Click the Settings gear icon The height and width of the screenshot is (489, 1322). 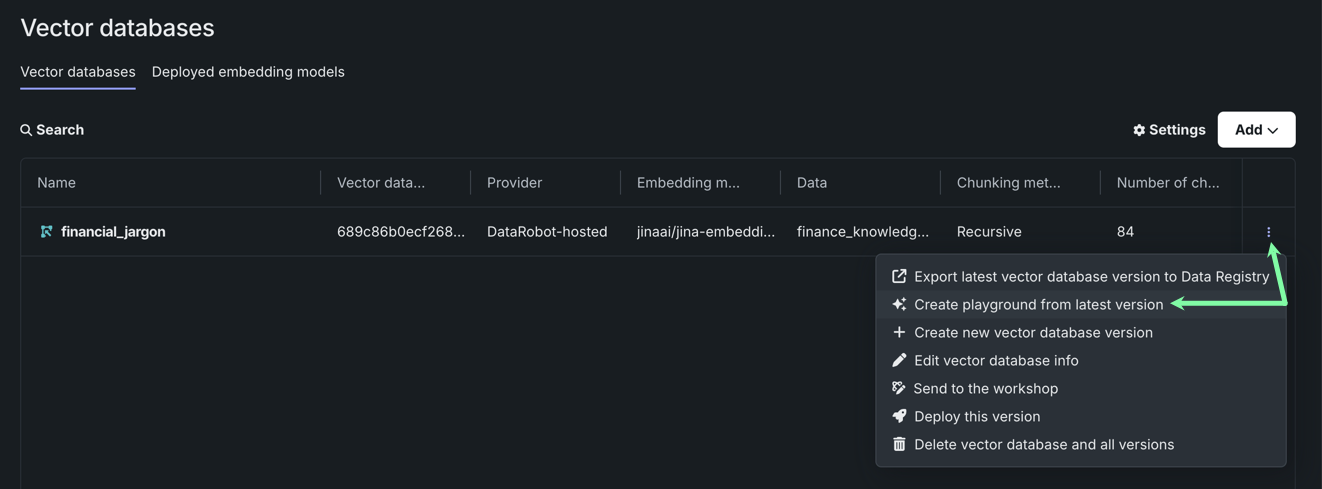(1139, 130)
